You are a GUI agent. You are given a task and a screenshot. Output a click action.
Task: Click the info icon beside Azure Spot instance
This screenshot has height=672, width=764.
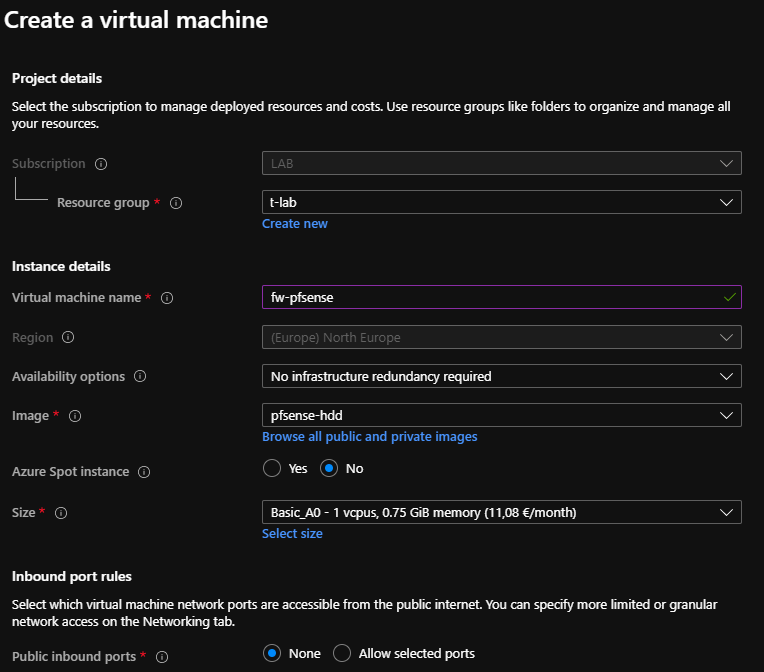pyautogui.click(x=144, y=471)
